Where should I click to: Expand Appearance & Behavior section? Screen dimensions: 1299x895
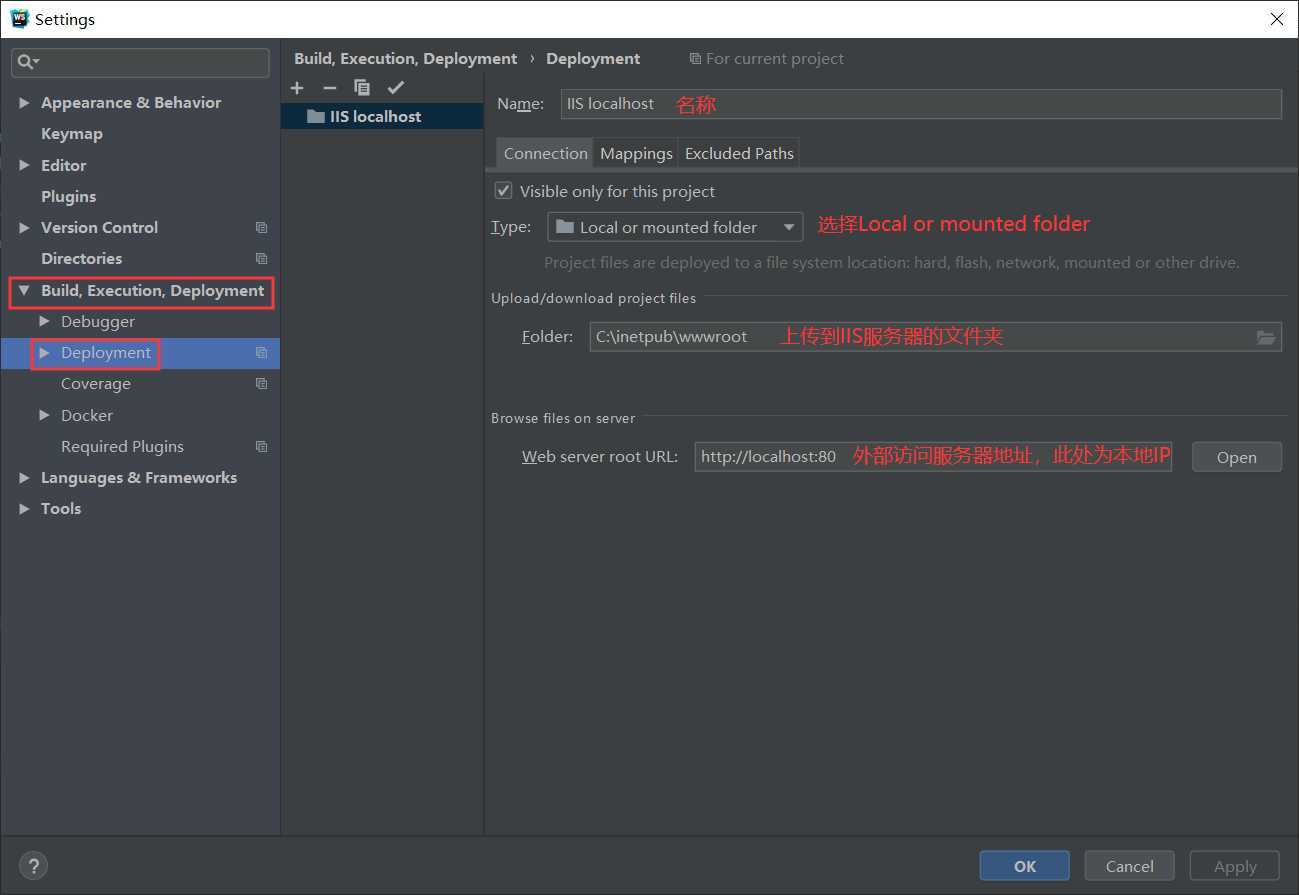(x=25, y=103)
